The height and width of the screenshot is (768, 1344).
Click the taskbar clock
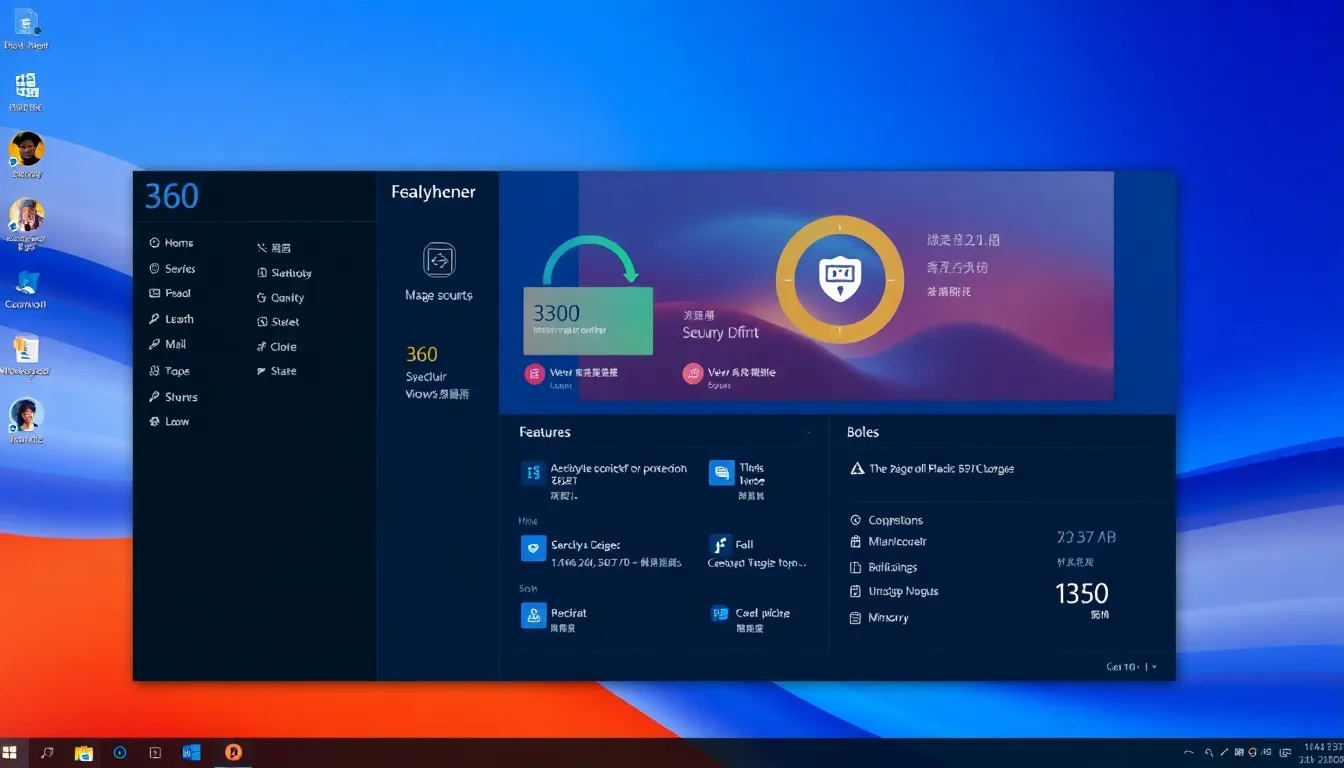click(1324, 753)
